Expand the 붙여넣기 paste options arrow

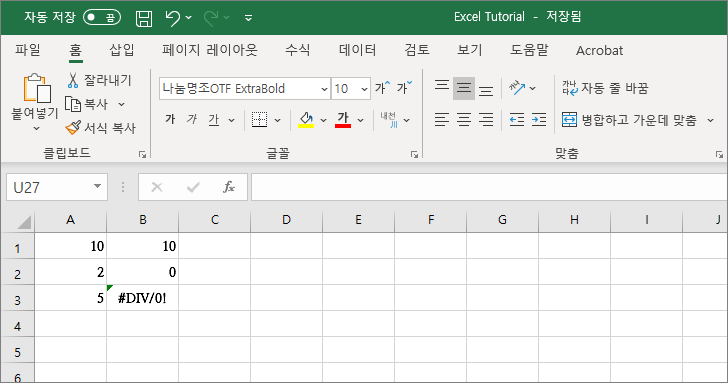(36, 128)
